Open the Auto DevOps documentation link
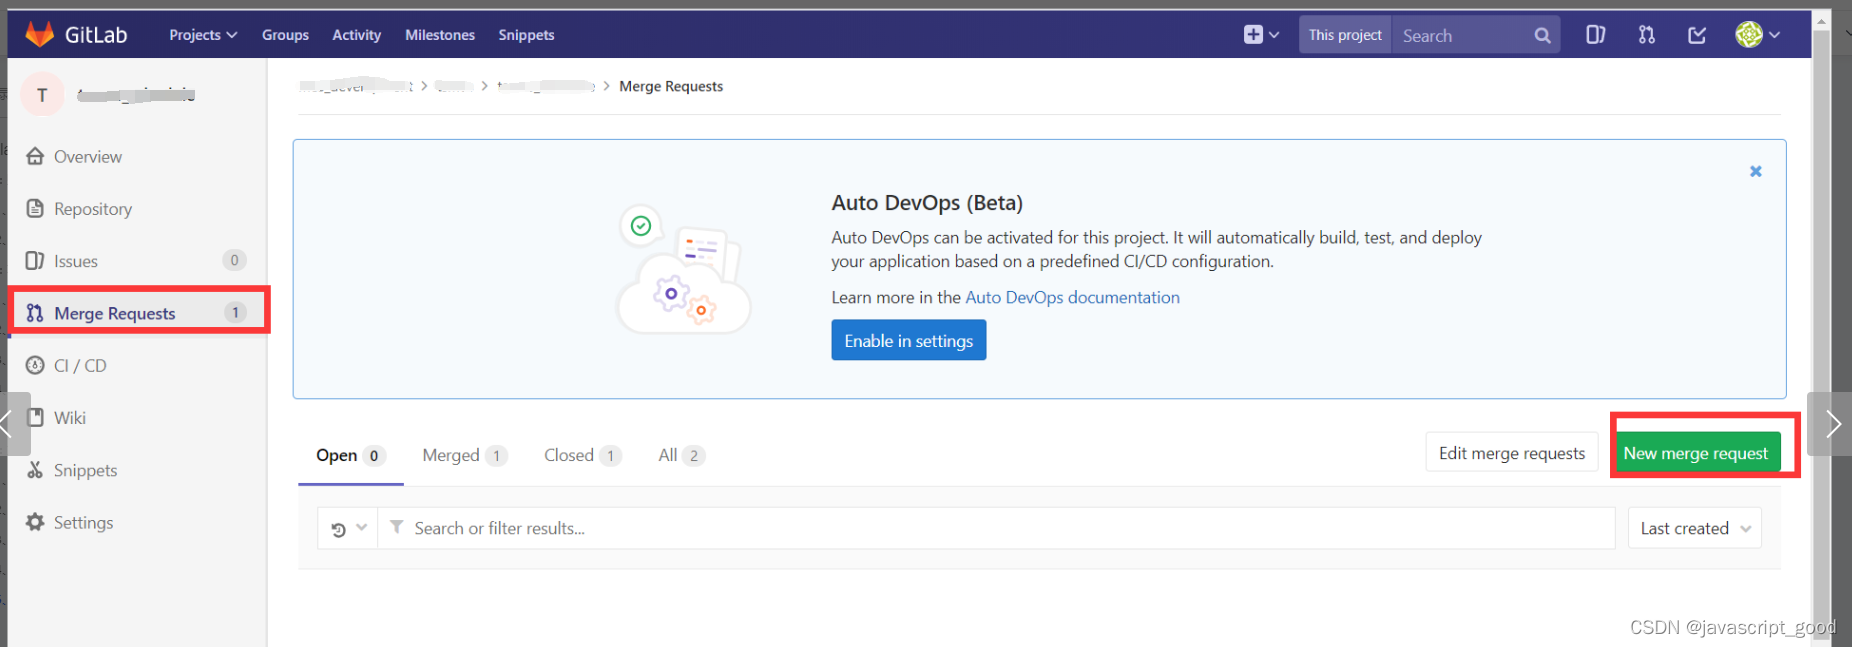1852x647 pixels. [1072, 297]
